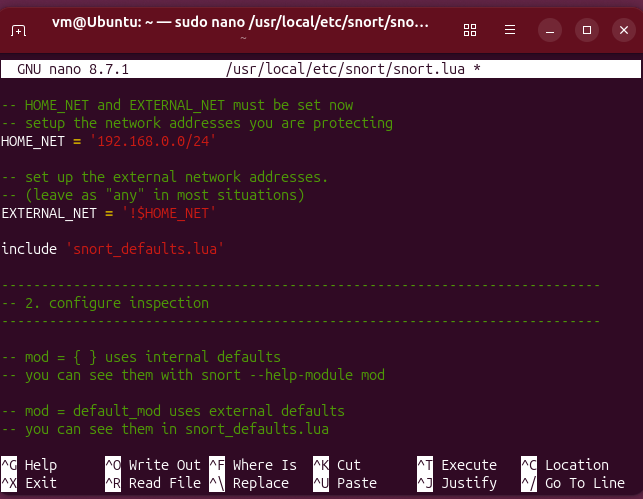Click the ^O Write Out shortcut
Viewport: 643px width, 499px height.
pyautogui.click(x=153, y=465)
